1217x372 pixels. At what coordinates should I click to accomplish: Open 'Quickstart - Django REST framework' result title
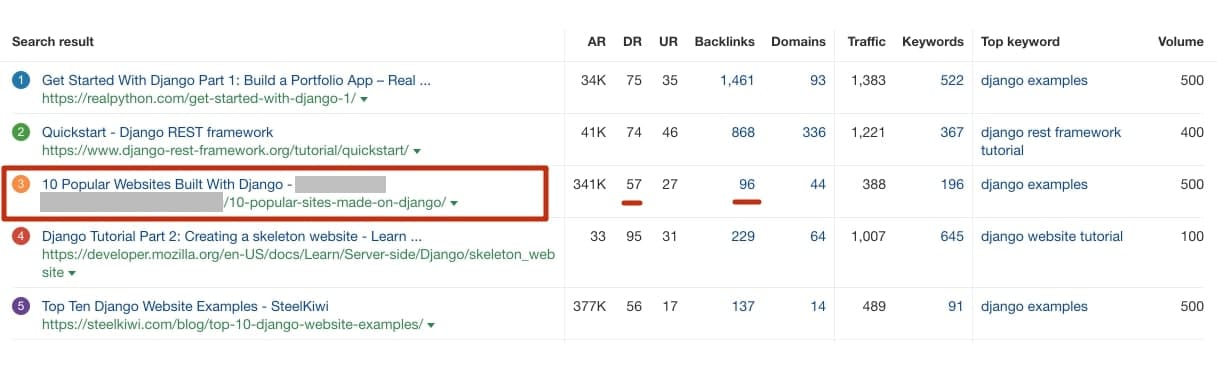coord(157,132)
